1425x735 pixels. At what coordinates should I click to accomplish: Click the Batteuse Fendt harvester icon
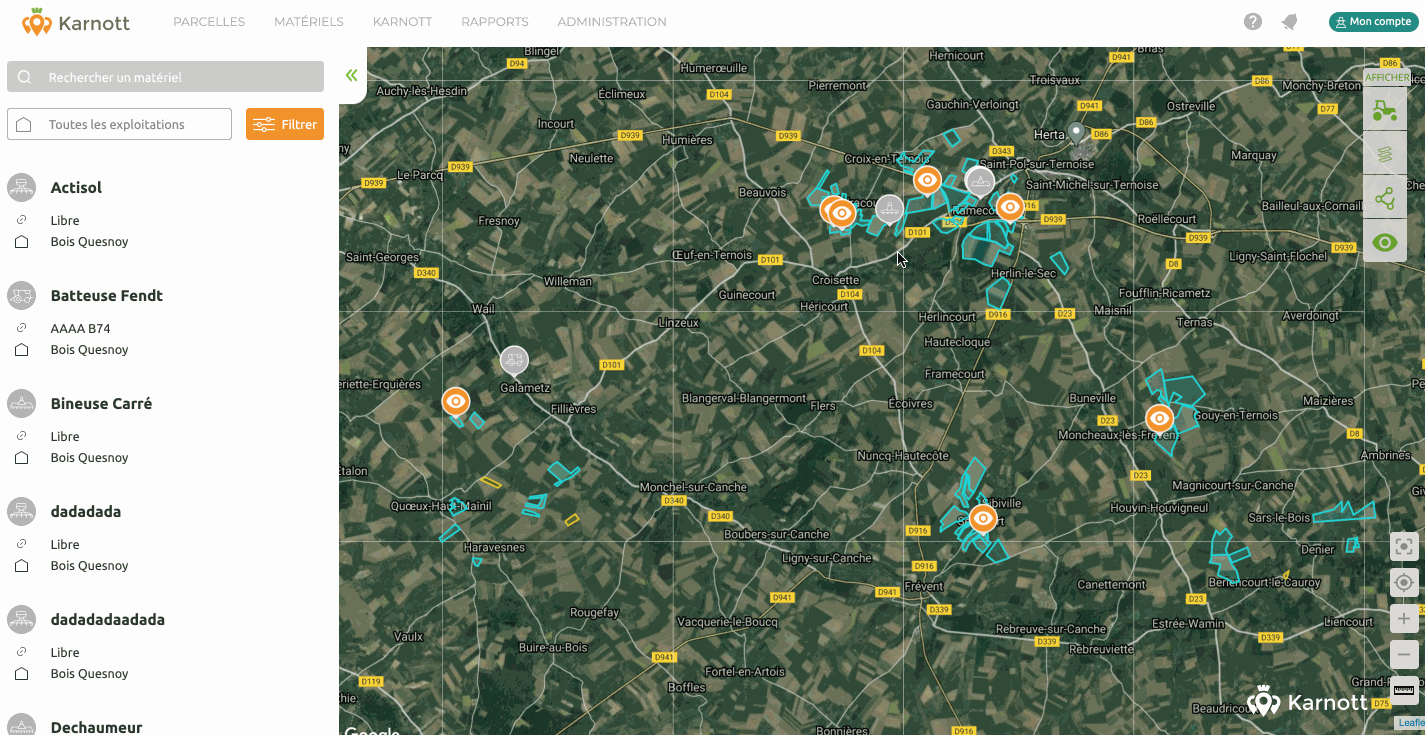coord(21,295)
